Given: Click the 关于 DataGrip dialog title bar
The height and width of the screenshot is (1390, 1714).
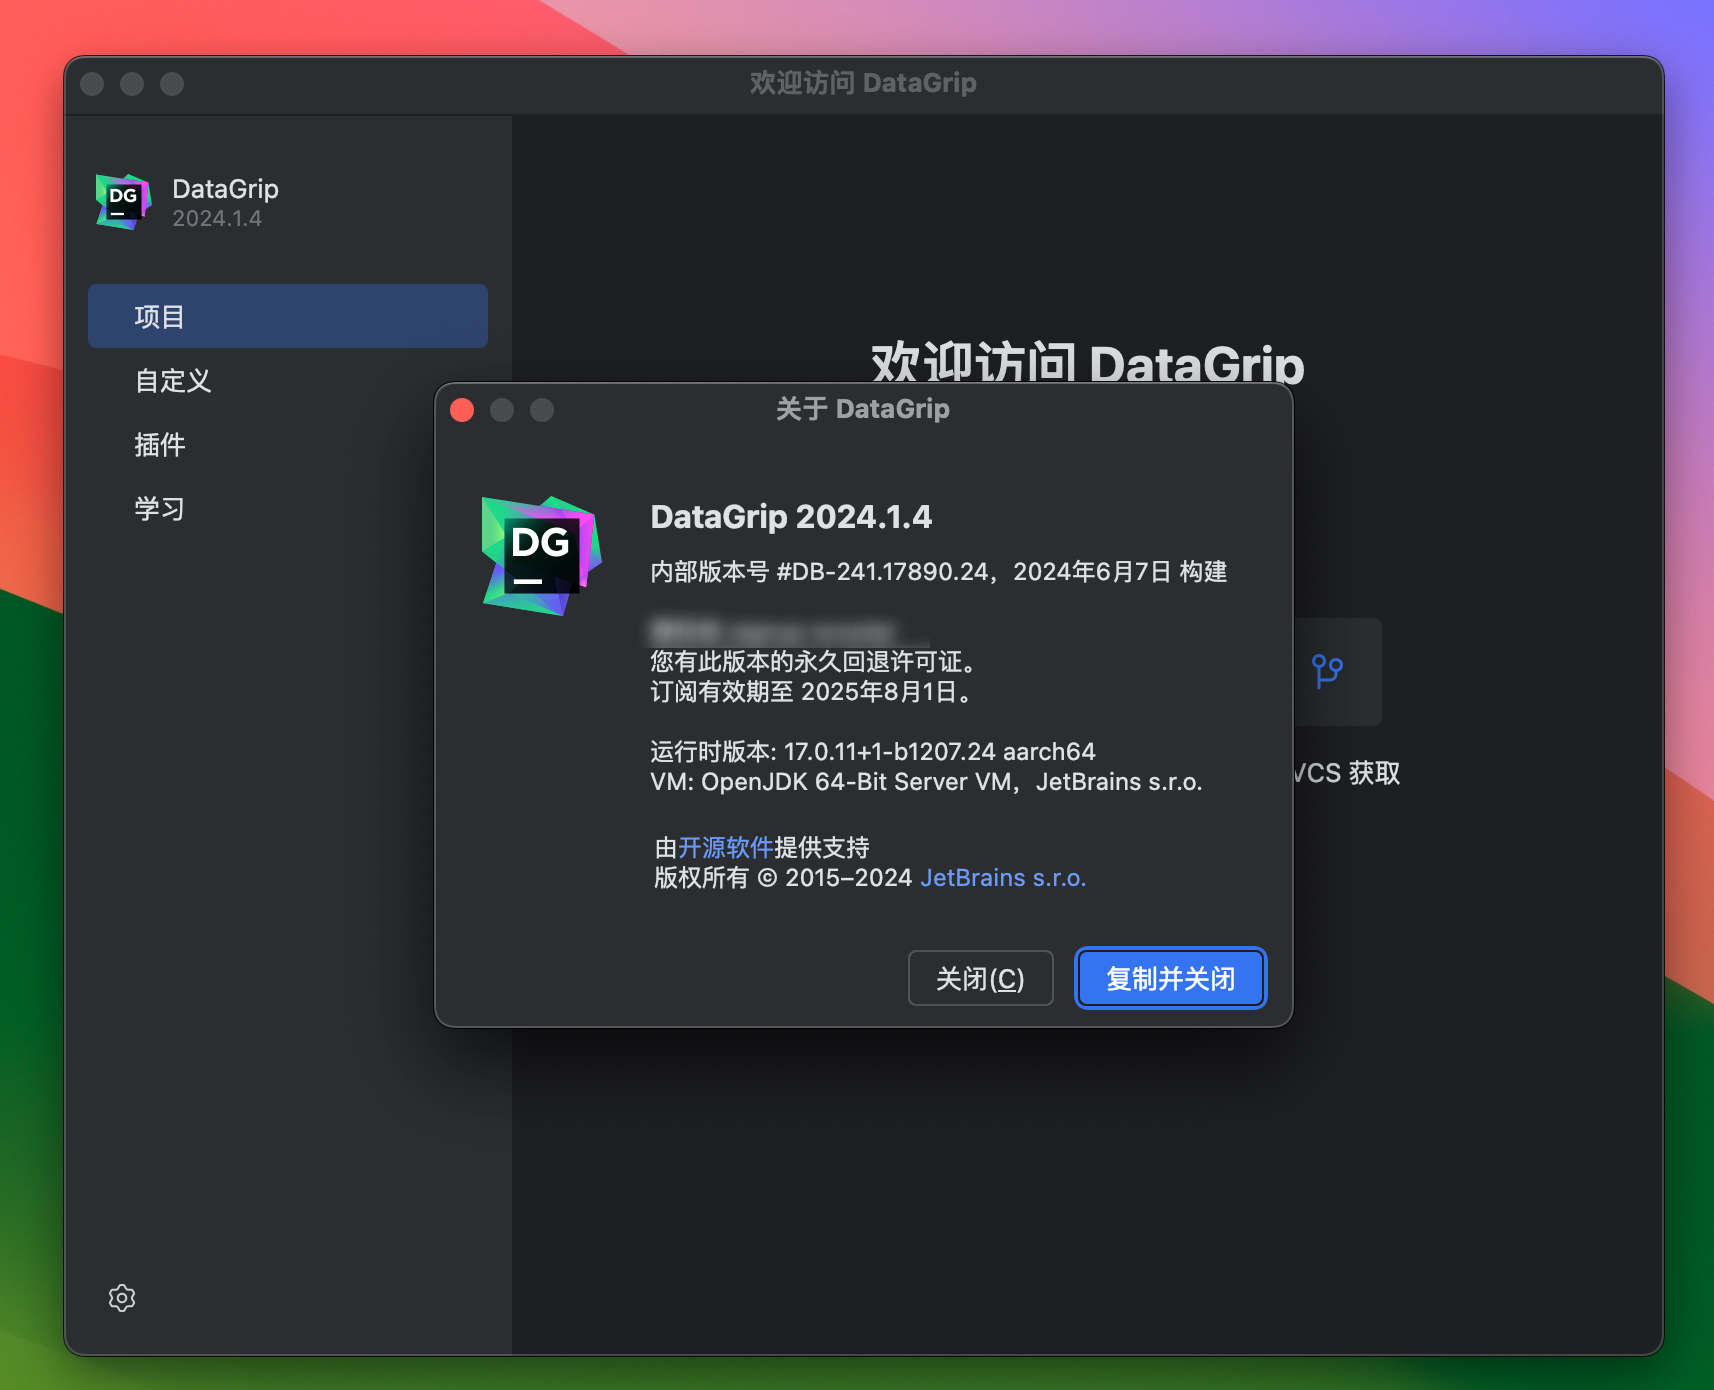Looking at the screenshot, I should [864, 408].
